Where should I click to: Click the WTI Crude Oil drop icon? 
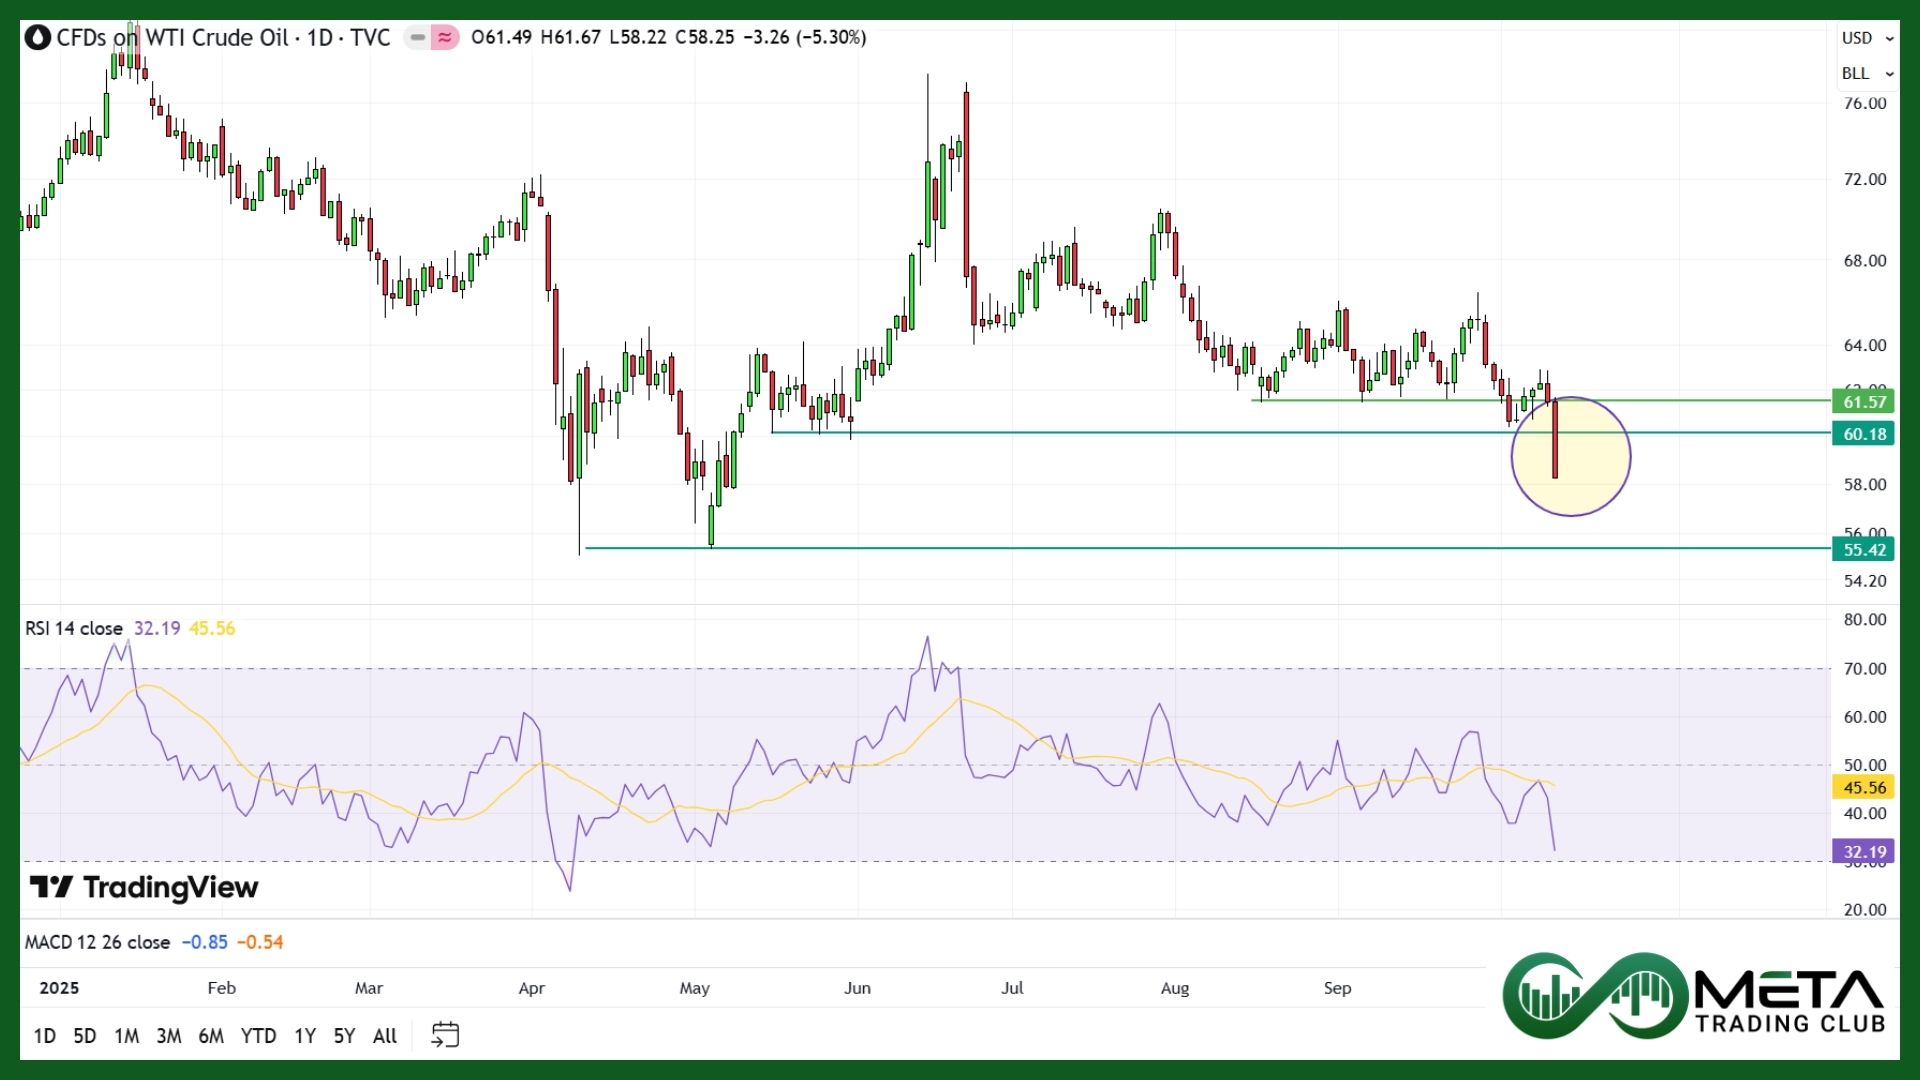[38, 38]
